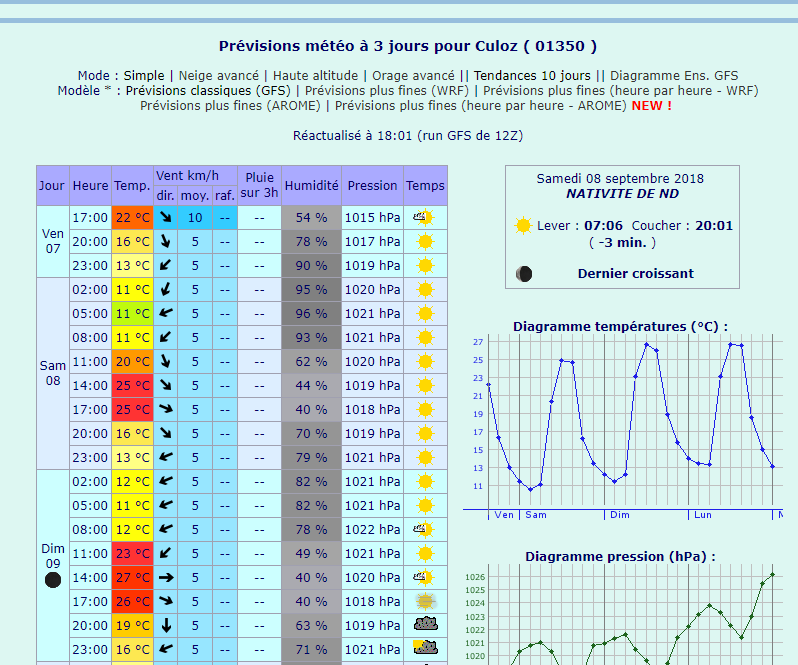Screen dimensions: 798x665
Task: Open Neige avancé mode
Action: [x=218, y=76]
